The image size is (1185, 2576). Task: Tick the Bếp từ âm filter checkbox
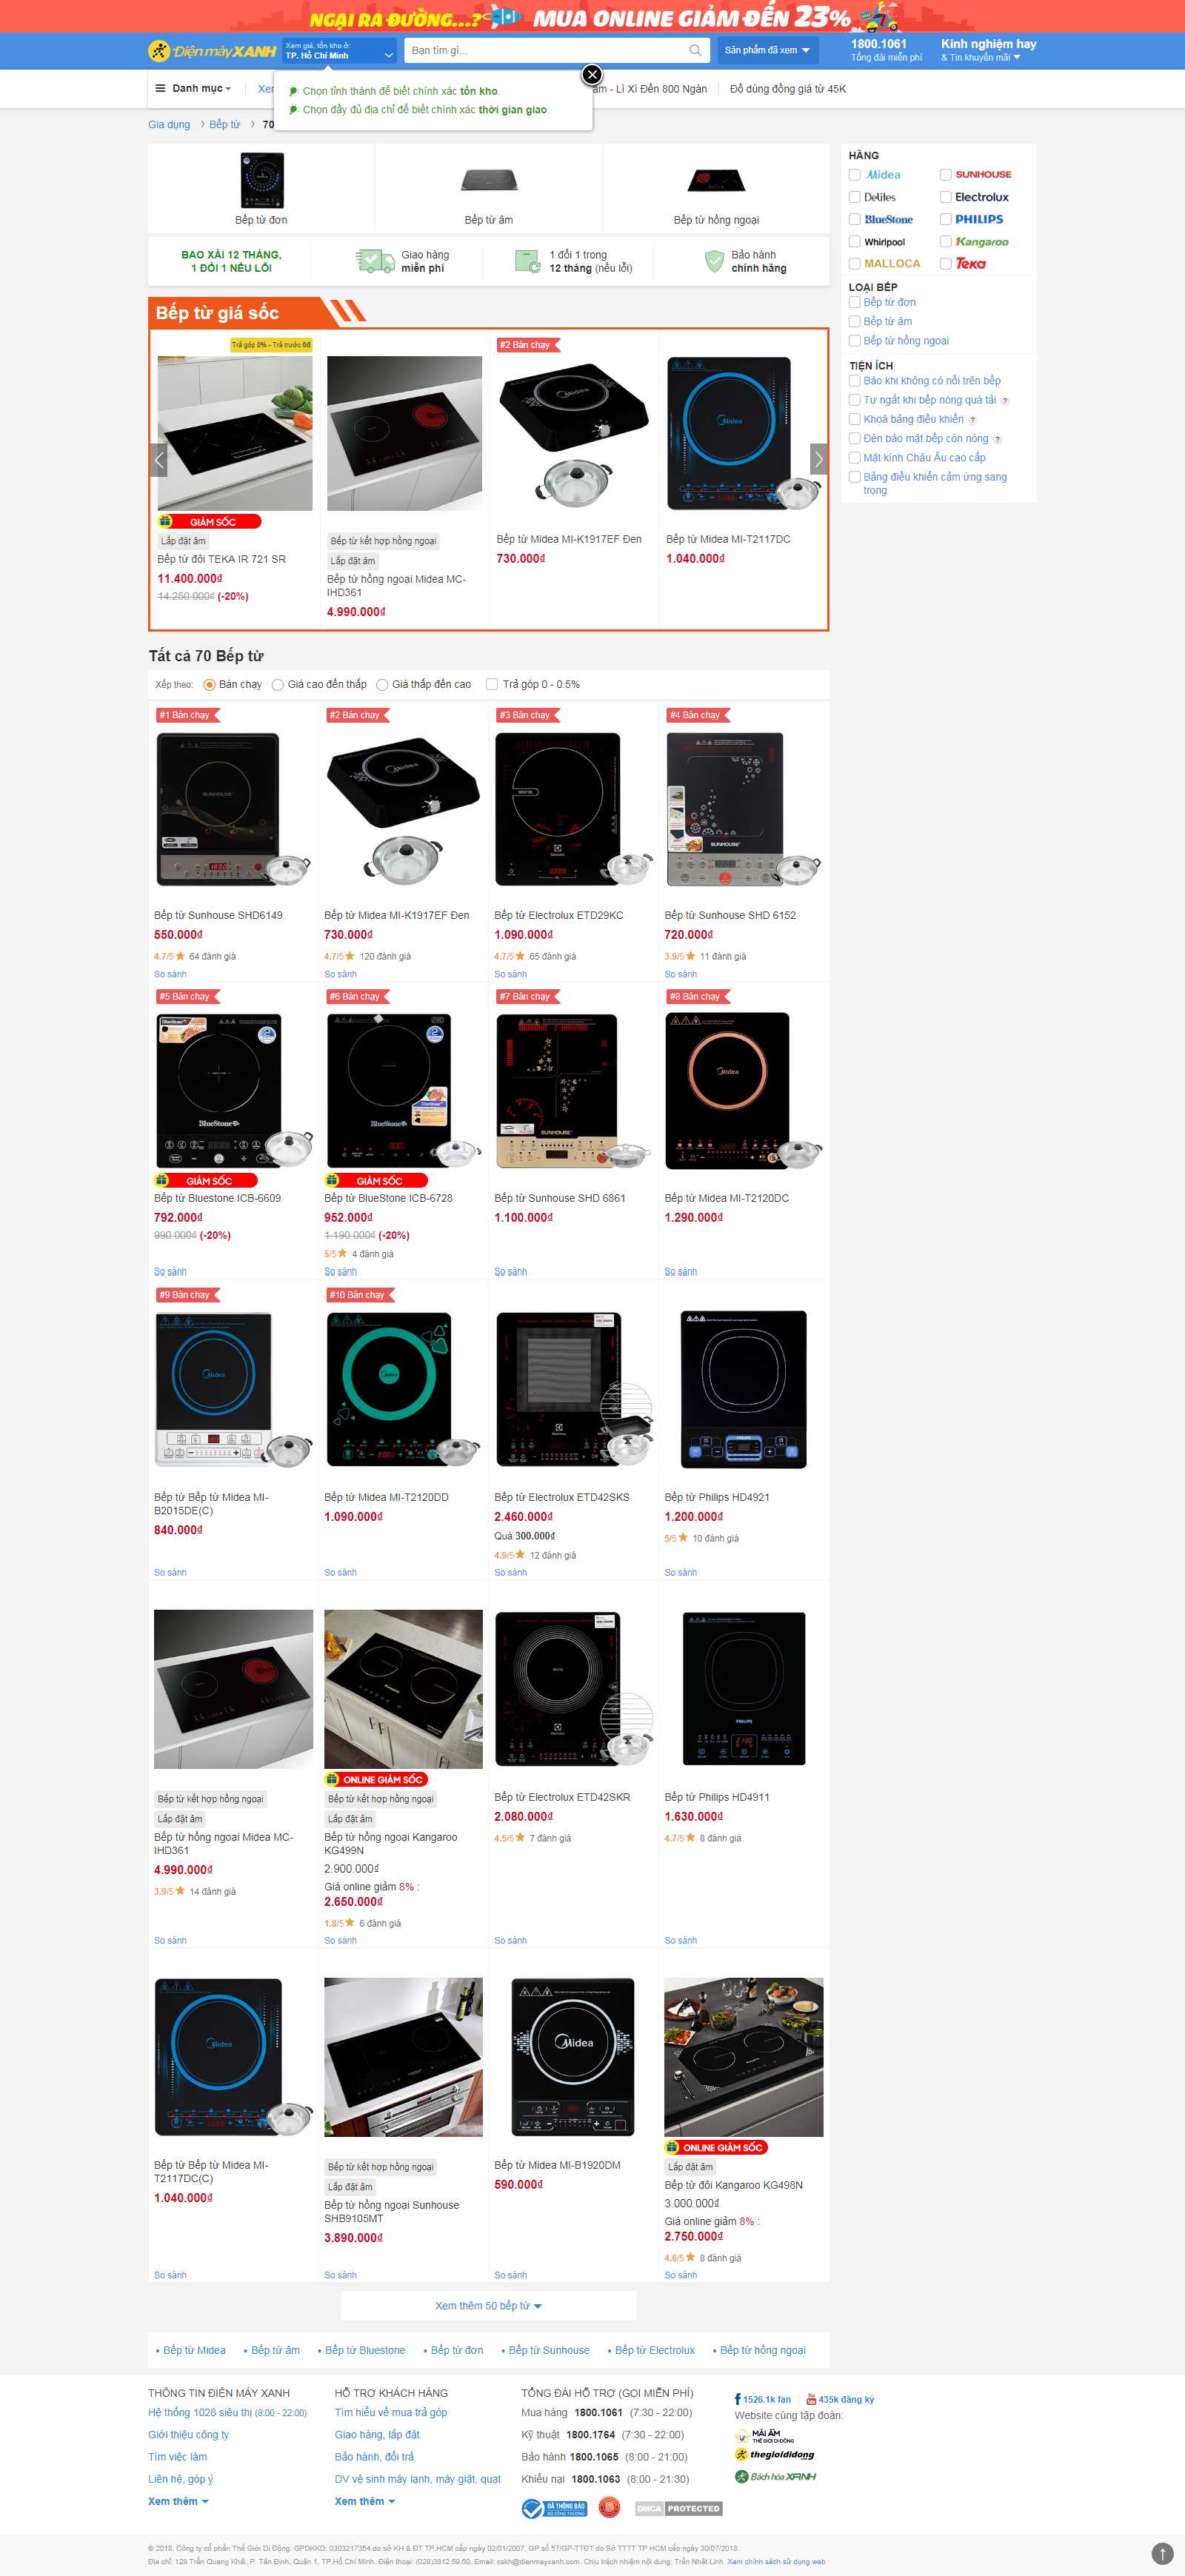tap(855, 321)
